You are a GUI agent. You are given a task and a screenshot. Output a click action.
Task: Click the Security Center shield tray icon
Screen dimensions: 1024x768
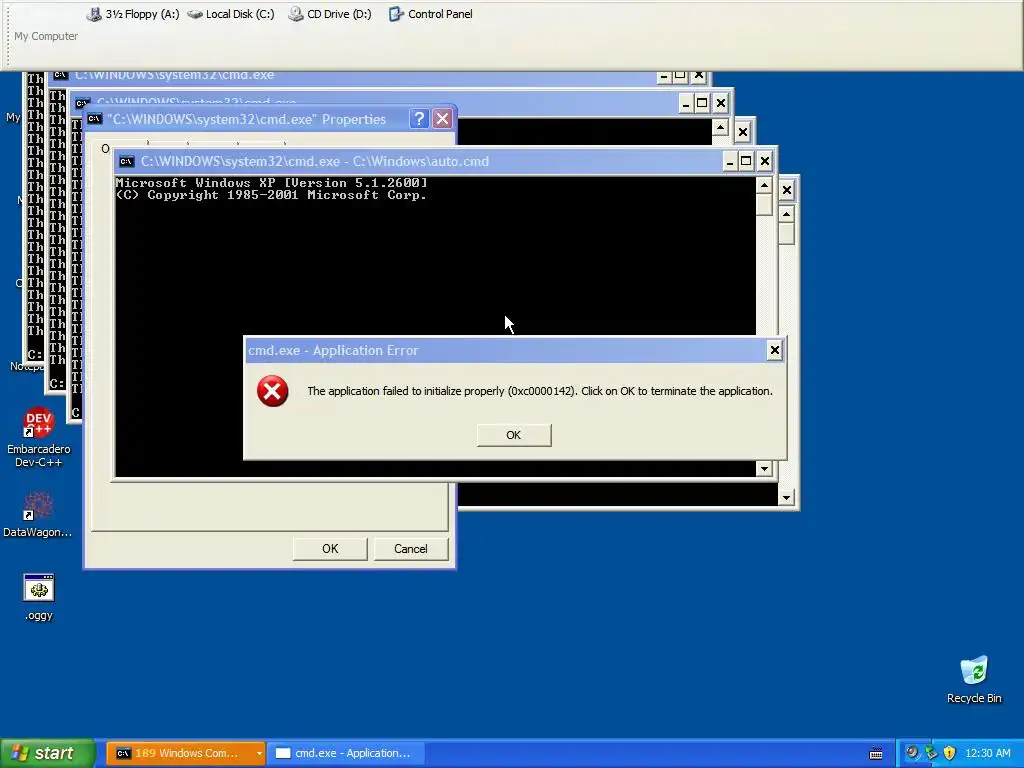pos(950,753)
